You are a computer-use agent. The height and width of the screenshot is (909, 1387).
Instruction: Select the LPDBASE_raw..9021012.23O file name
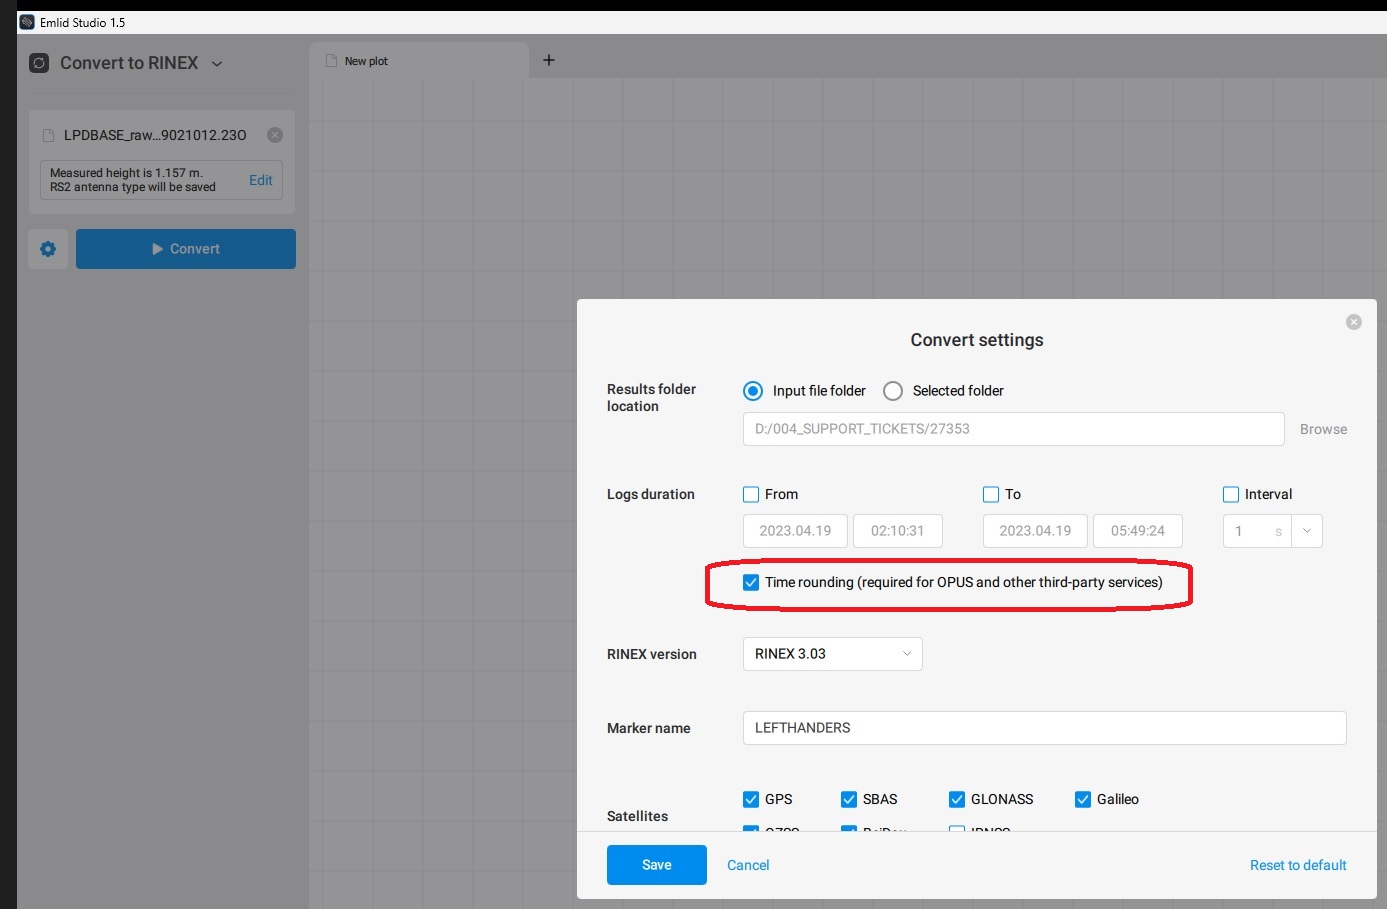[155, 135]
